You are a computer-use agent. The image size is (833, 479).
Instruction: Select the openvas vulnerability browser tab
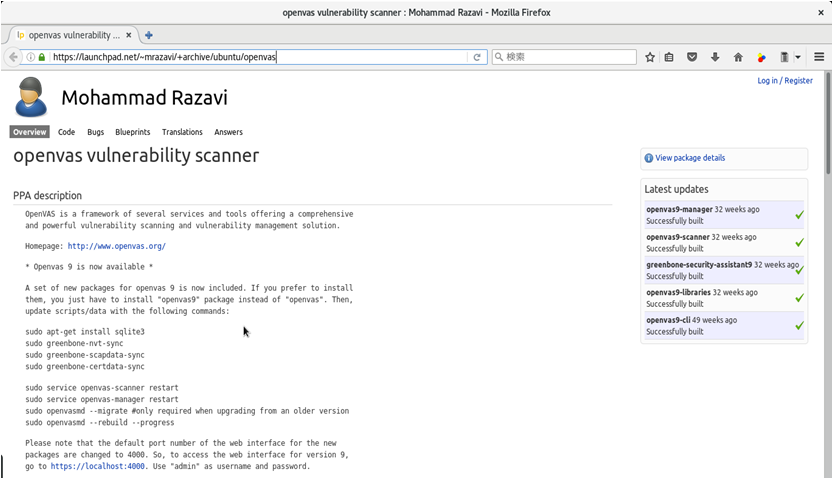click(x=74, y=35)
